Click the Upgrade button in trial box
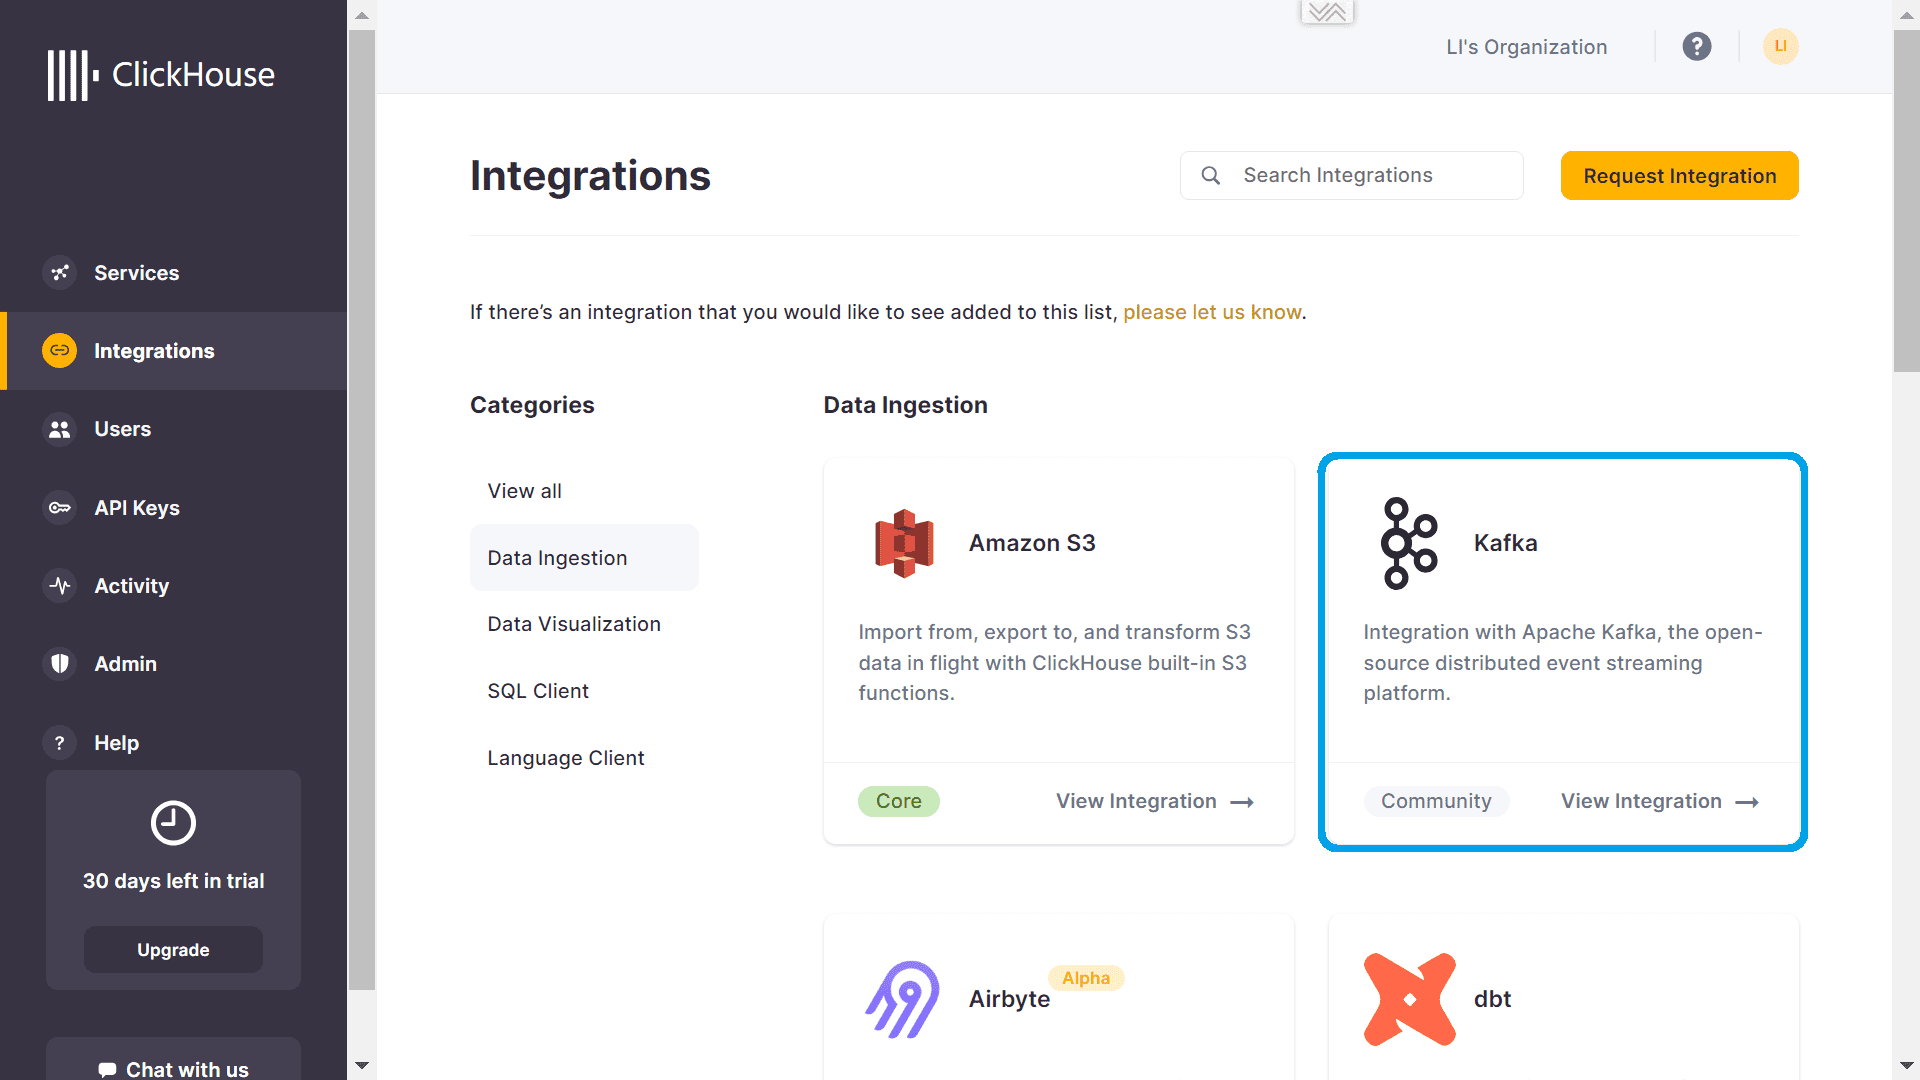Image resolution: width=1920 pixels, height=1080 pixels. tap(173, 950)
